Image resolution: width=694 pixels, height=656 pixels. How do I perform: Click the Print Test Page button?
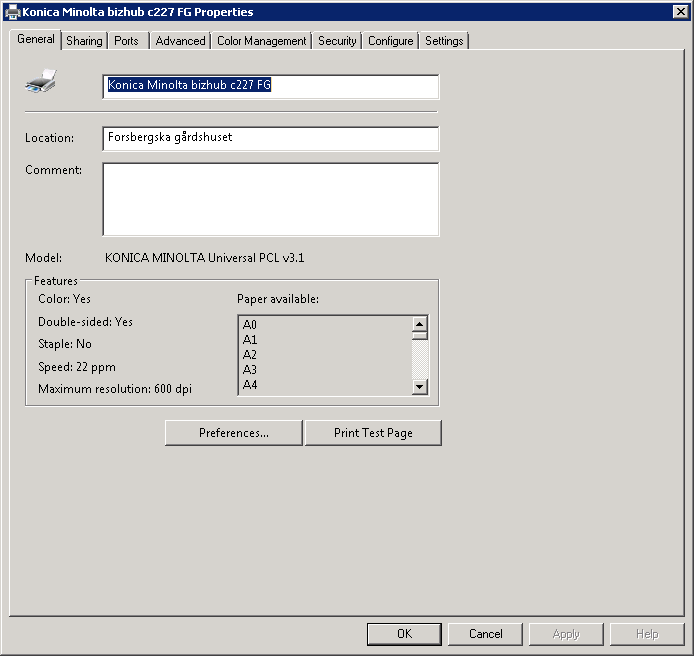coord(373,433)
